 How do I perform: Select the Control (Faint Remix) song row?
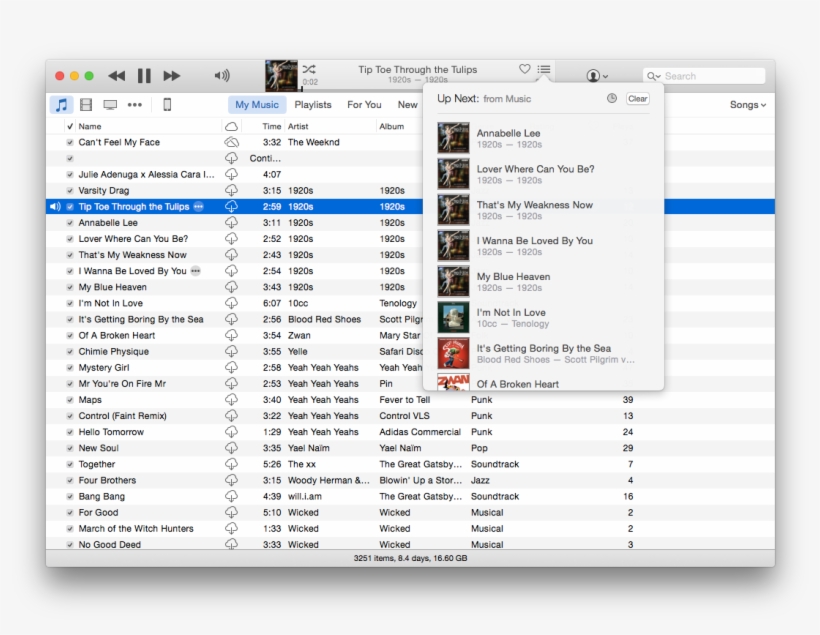[x=411, y=416]
